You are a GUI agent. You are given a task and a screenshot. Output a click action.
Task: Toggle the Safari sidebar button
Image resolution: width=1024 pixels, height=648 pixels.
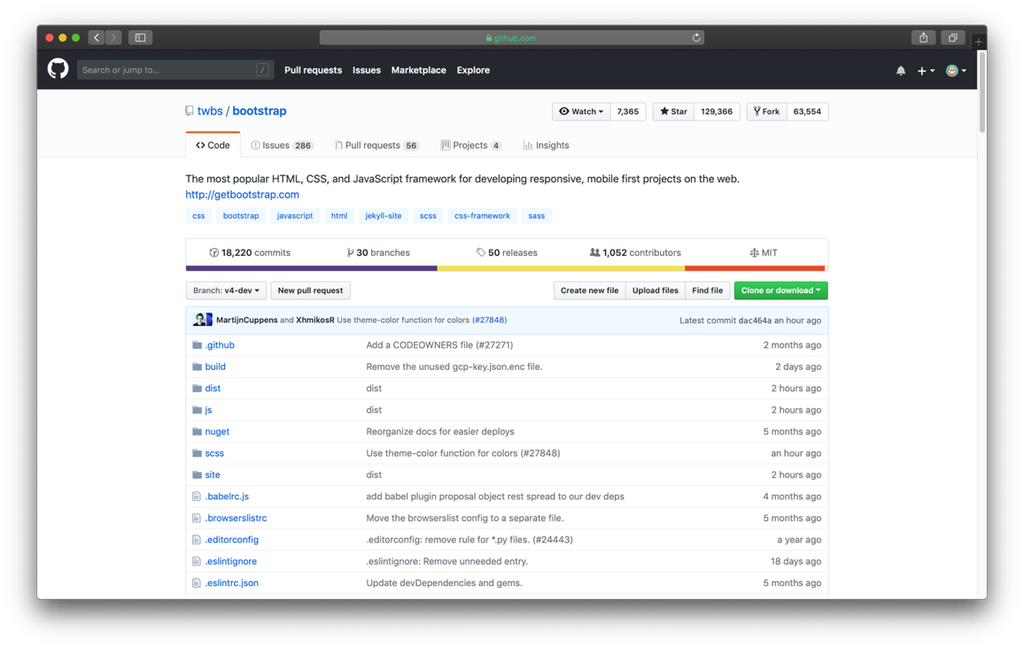[140, 38]
